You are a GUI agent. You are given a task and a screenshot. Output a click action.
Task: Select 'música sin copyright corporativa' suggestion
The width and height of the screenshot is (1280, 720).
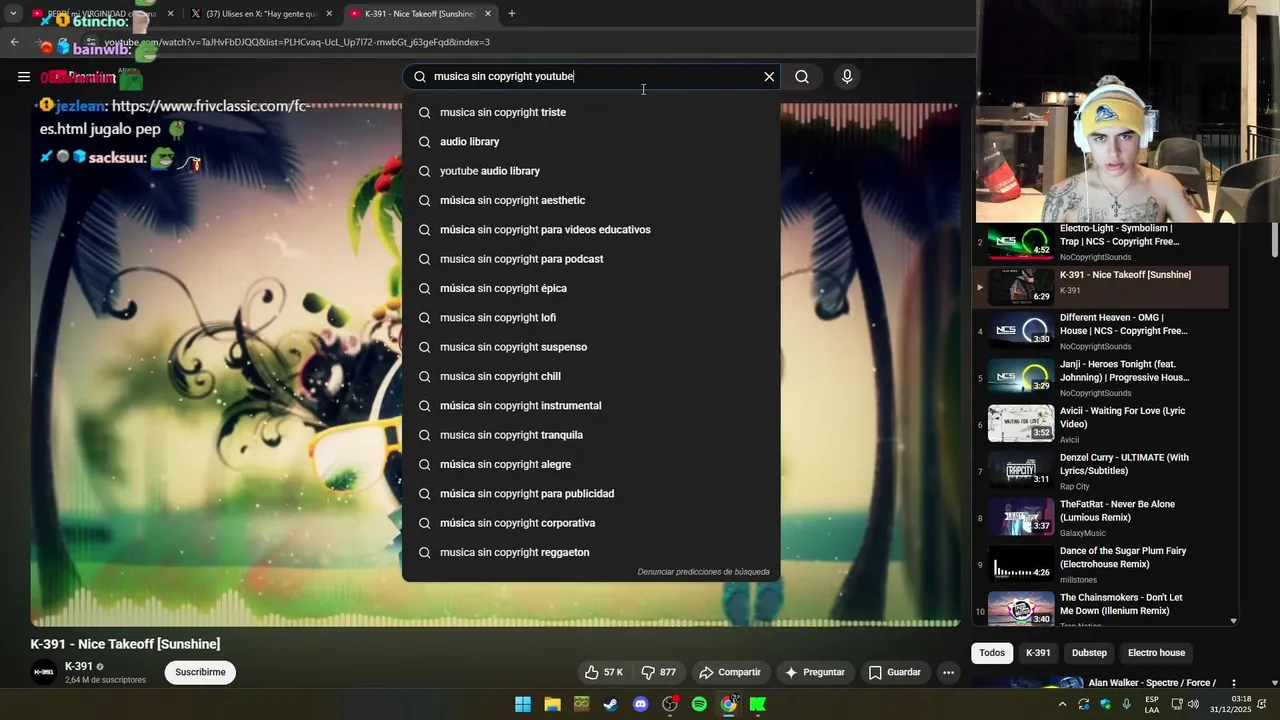tap(591, 523)
